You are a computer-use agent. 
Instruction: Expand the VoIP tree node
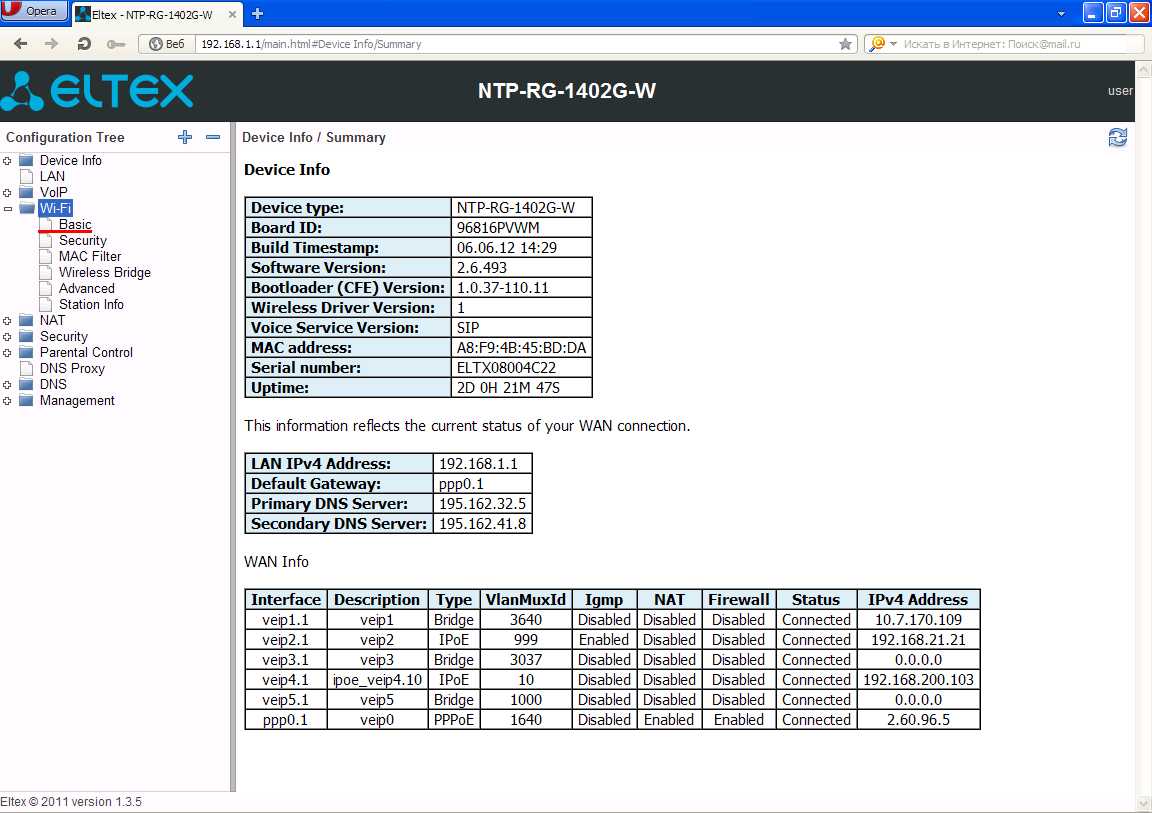(x=8, y=193)
